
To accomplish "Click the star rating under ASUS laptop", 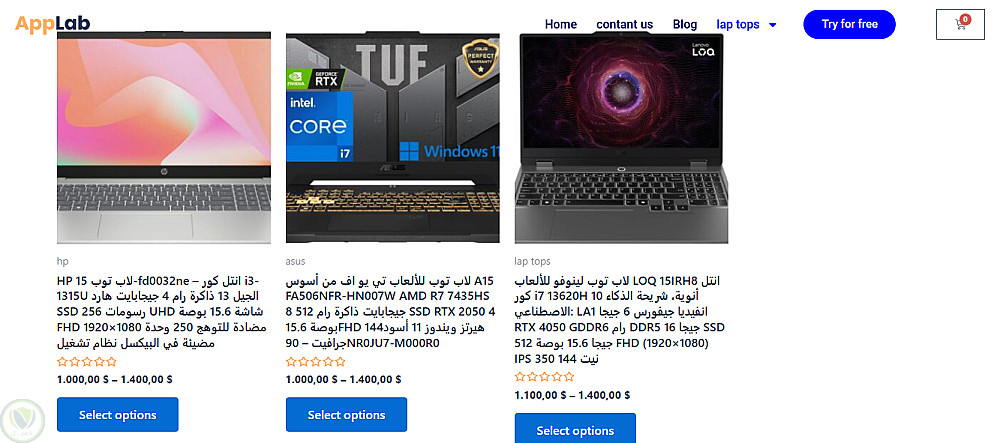I will tap(316, 362).
